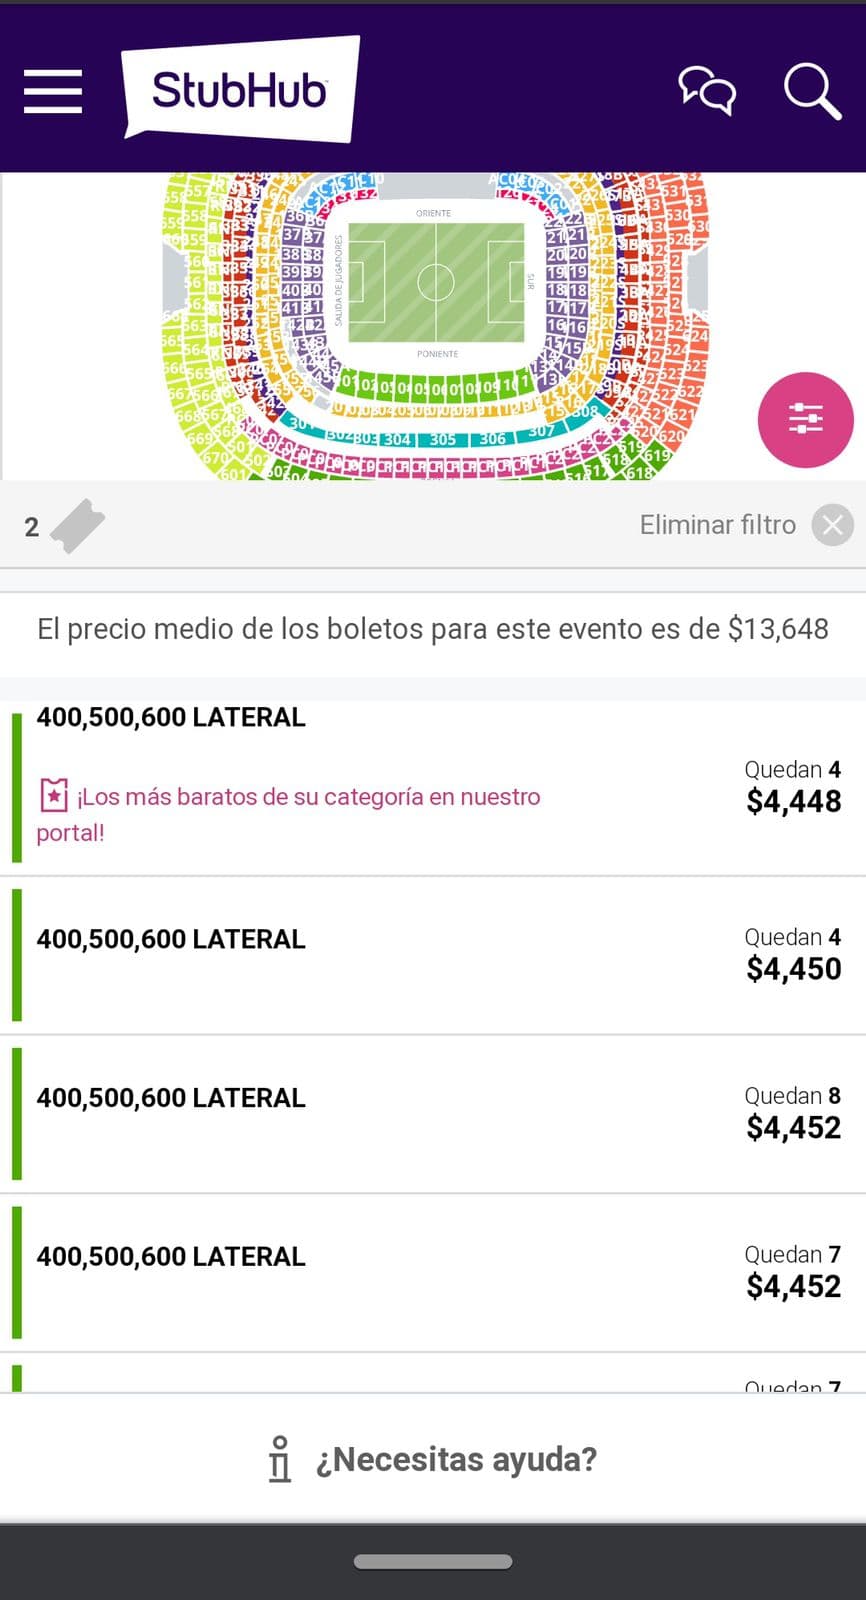
Task: Tap the information icon beside ¿Necesitas ayuda?
Action: [280, 1459]
